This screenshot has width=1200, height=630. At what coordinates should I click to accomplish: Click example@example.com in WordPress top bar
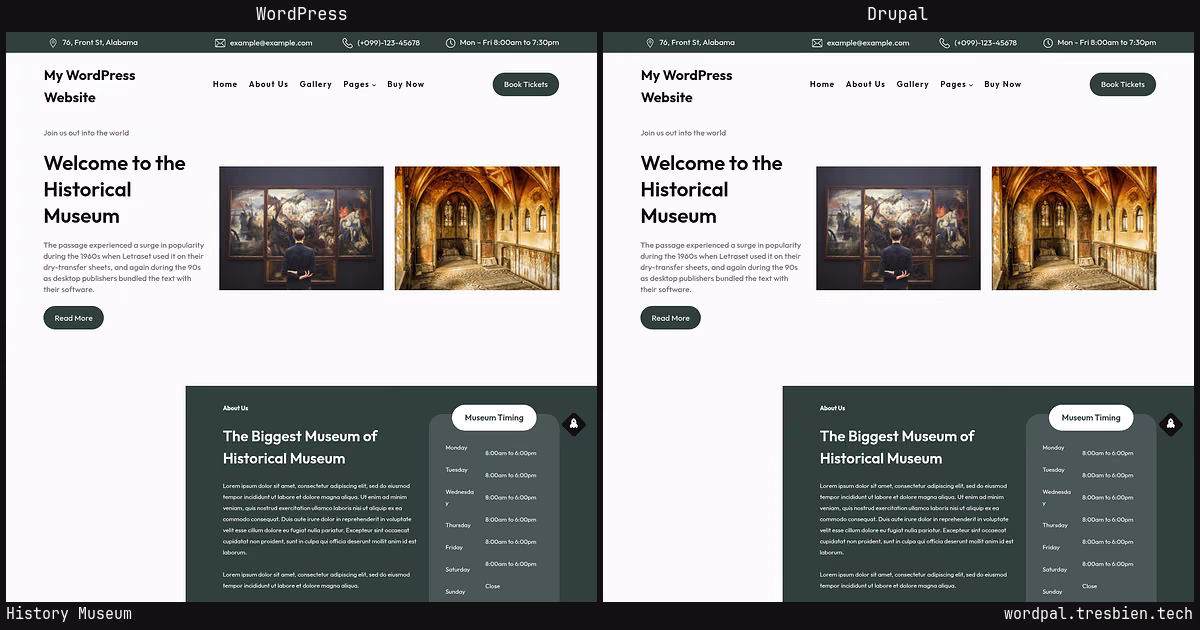[x=271, y=43]
